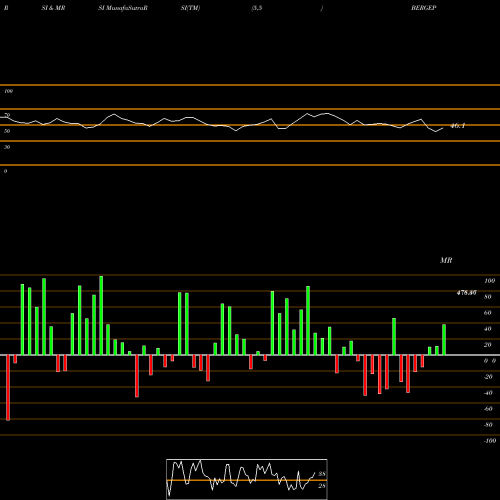Click the -100 label on MR axis
This screenshot has width=500, height=500.
tap(489, 441)
